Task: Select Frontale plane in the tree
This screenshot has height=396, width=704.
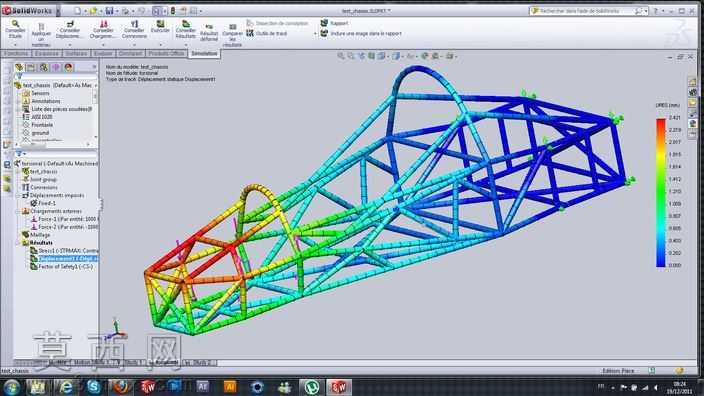Action: point(38,125)
